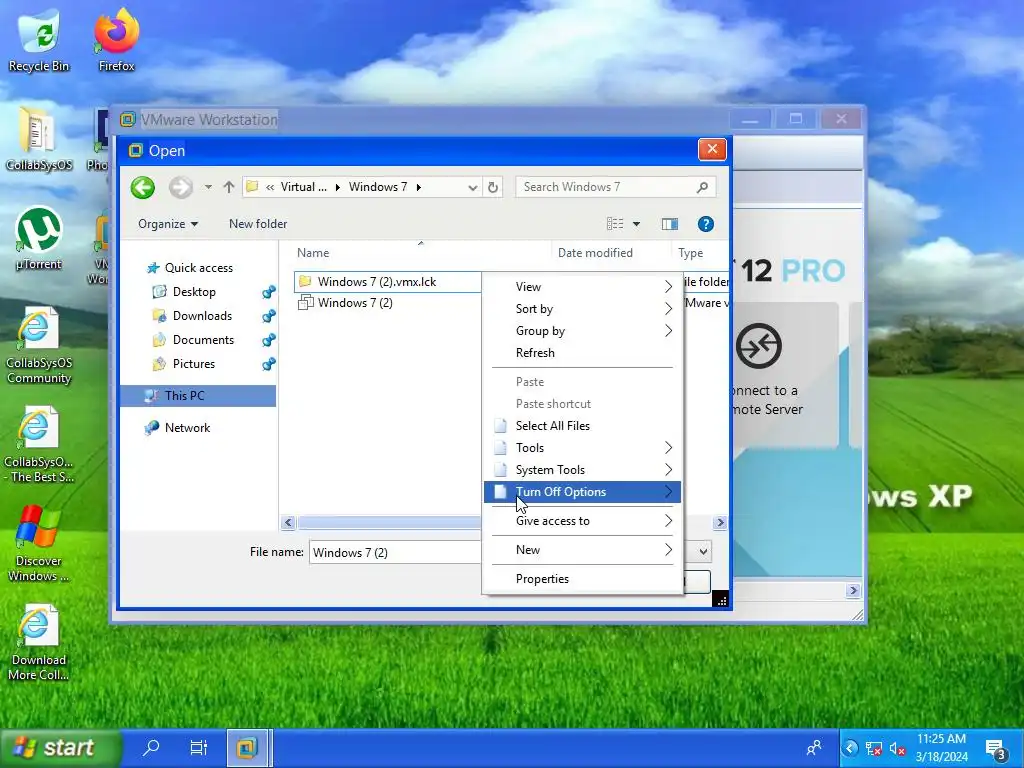Expand the file type combo box
1024x768 pixels.
[703, 552]
